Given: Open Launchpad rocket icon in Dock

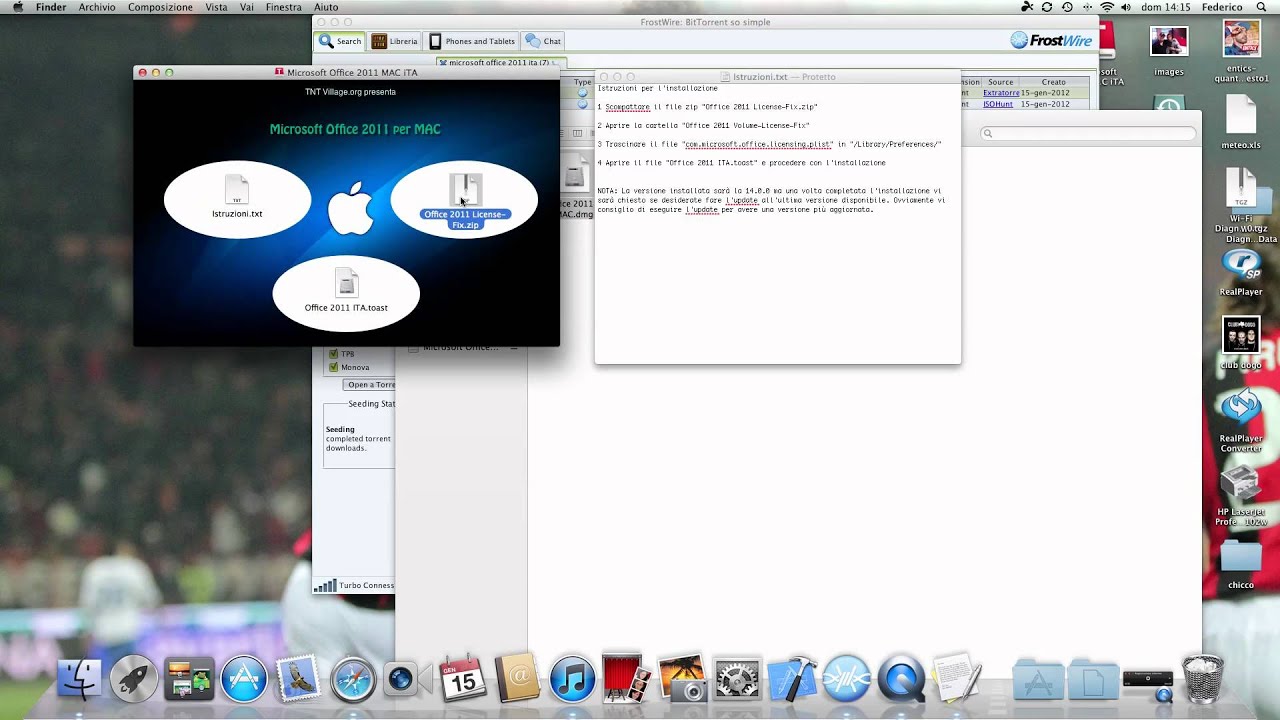Looking at the screenshot, I should click(134, 680).
